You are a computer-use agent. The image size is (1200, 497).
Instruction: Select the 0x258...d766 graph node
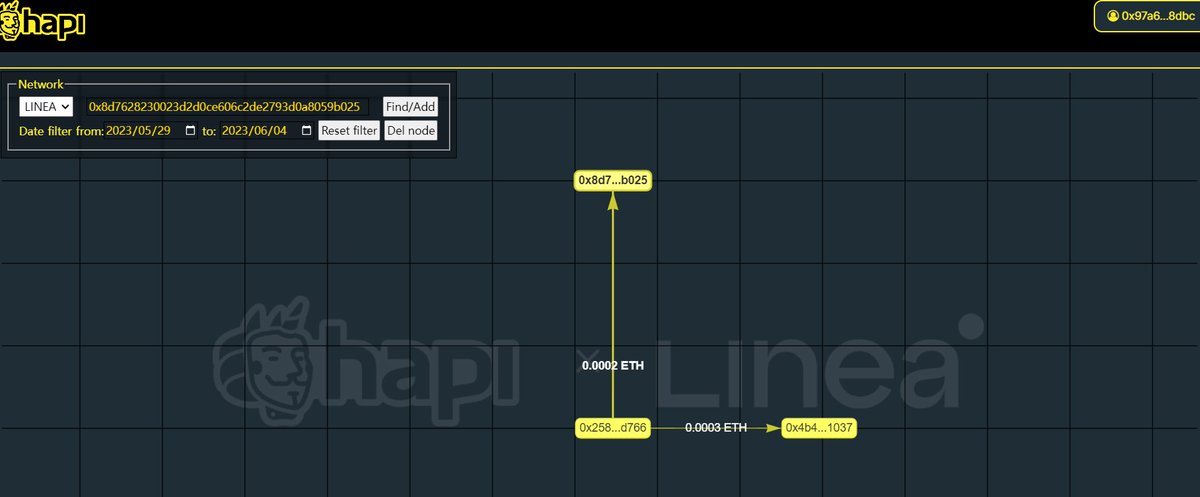click(613, 428)
